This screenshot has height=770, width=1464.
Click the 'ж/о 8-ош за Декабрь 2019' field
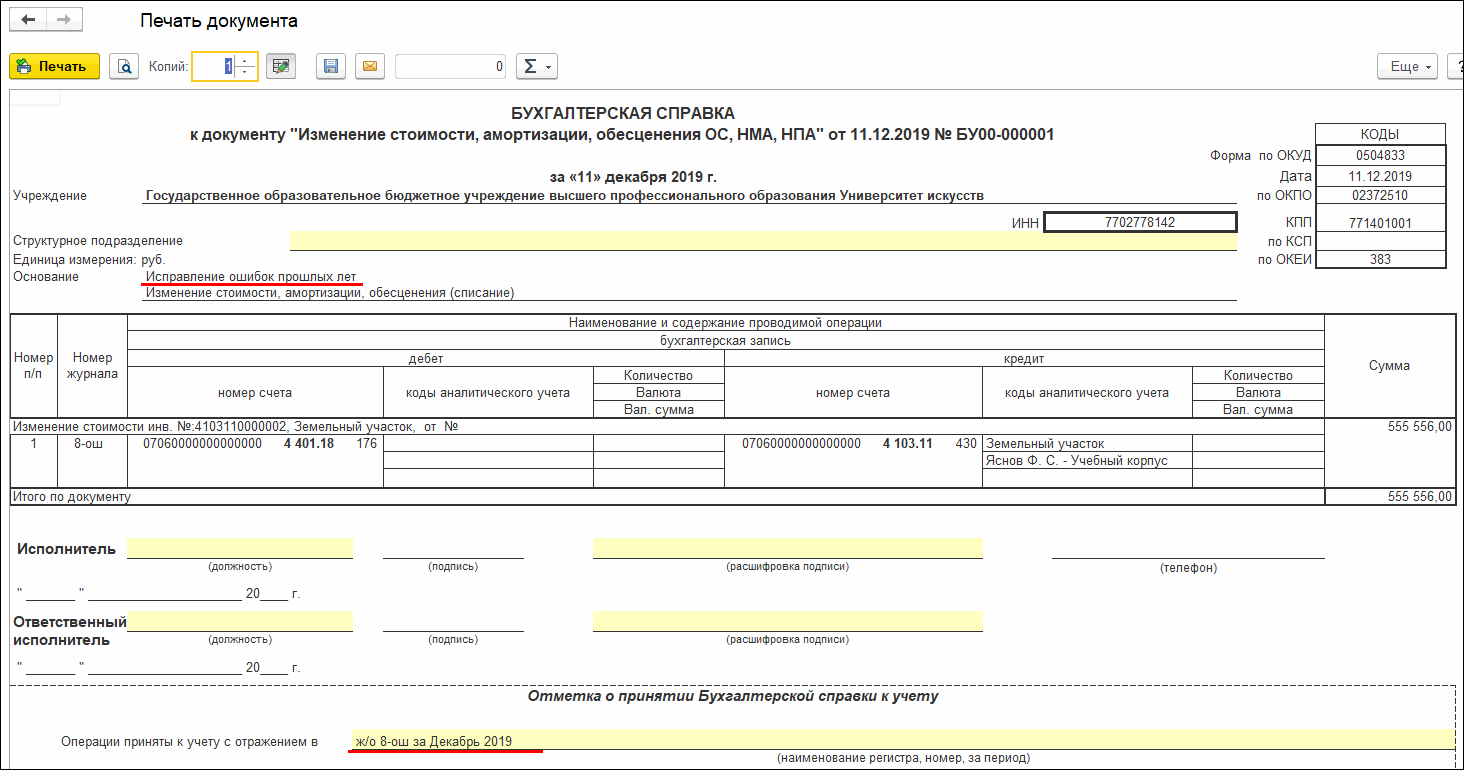902,741
